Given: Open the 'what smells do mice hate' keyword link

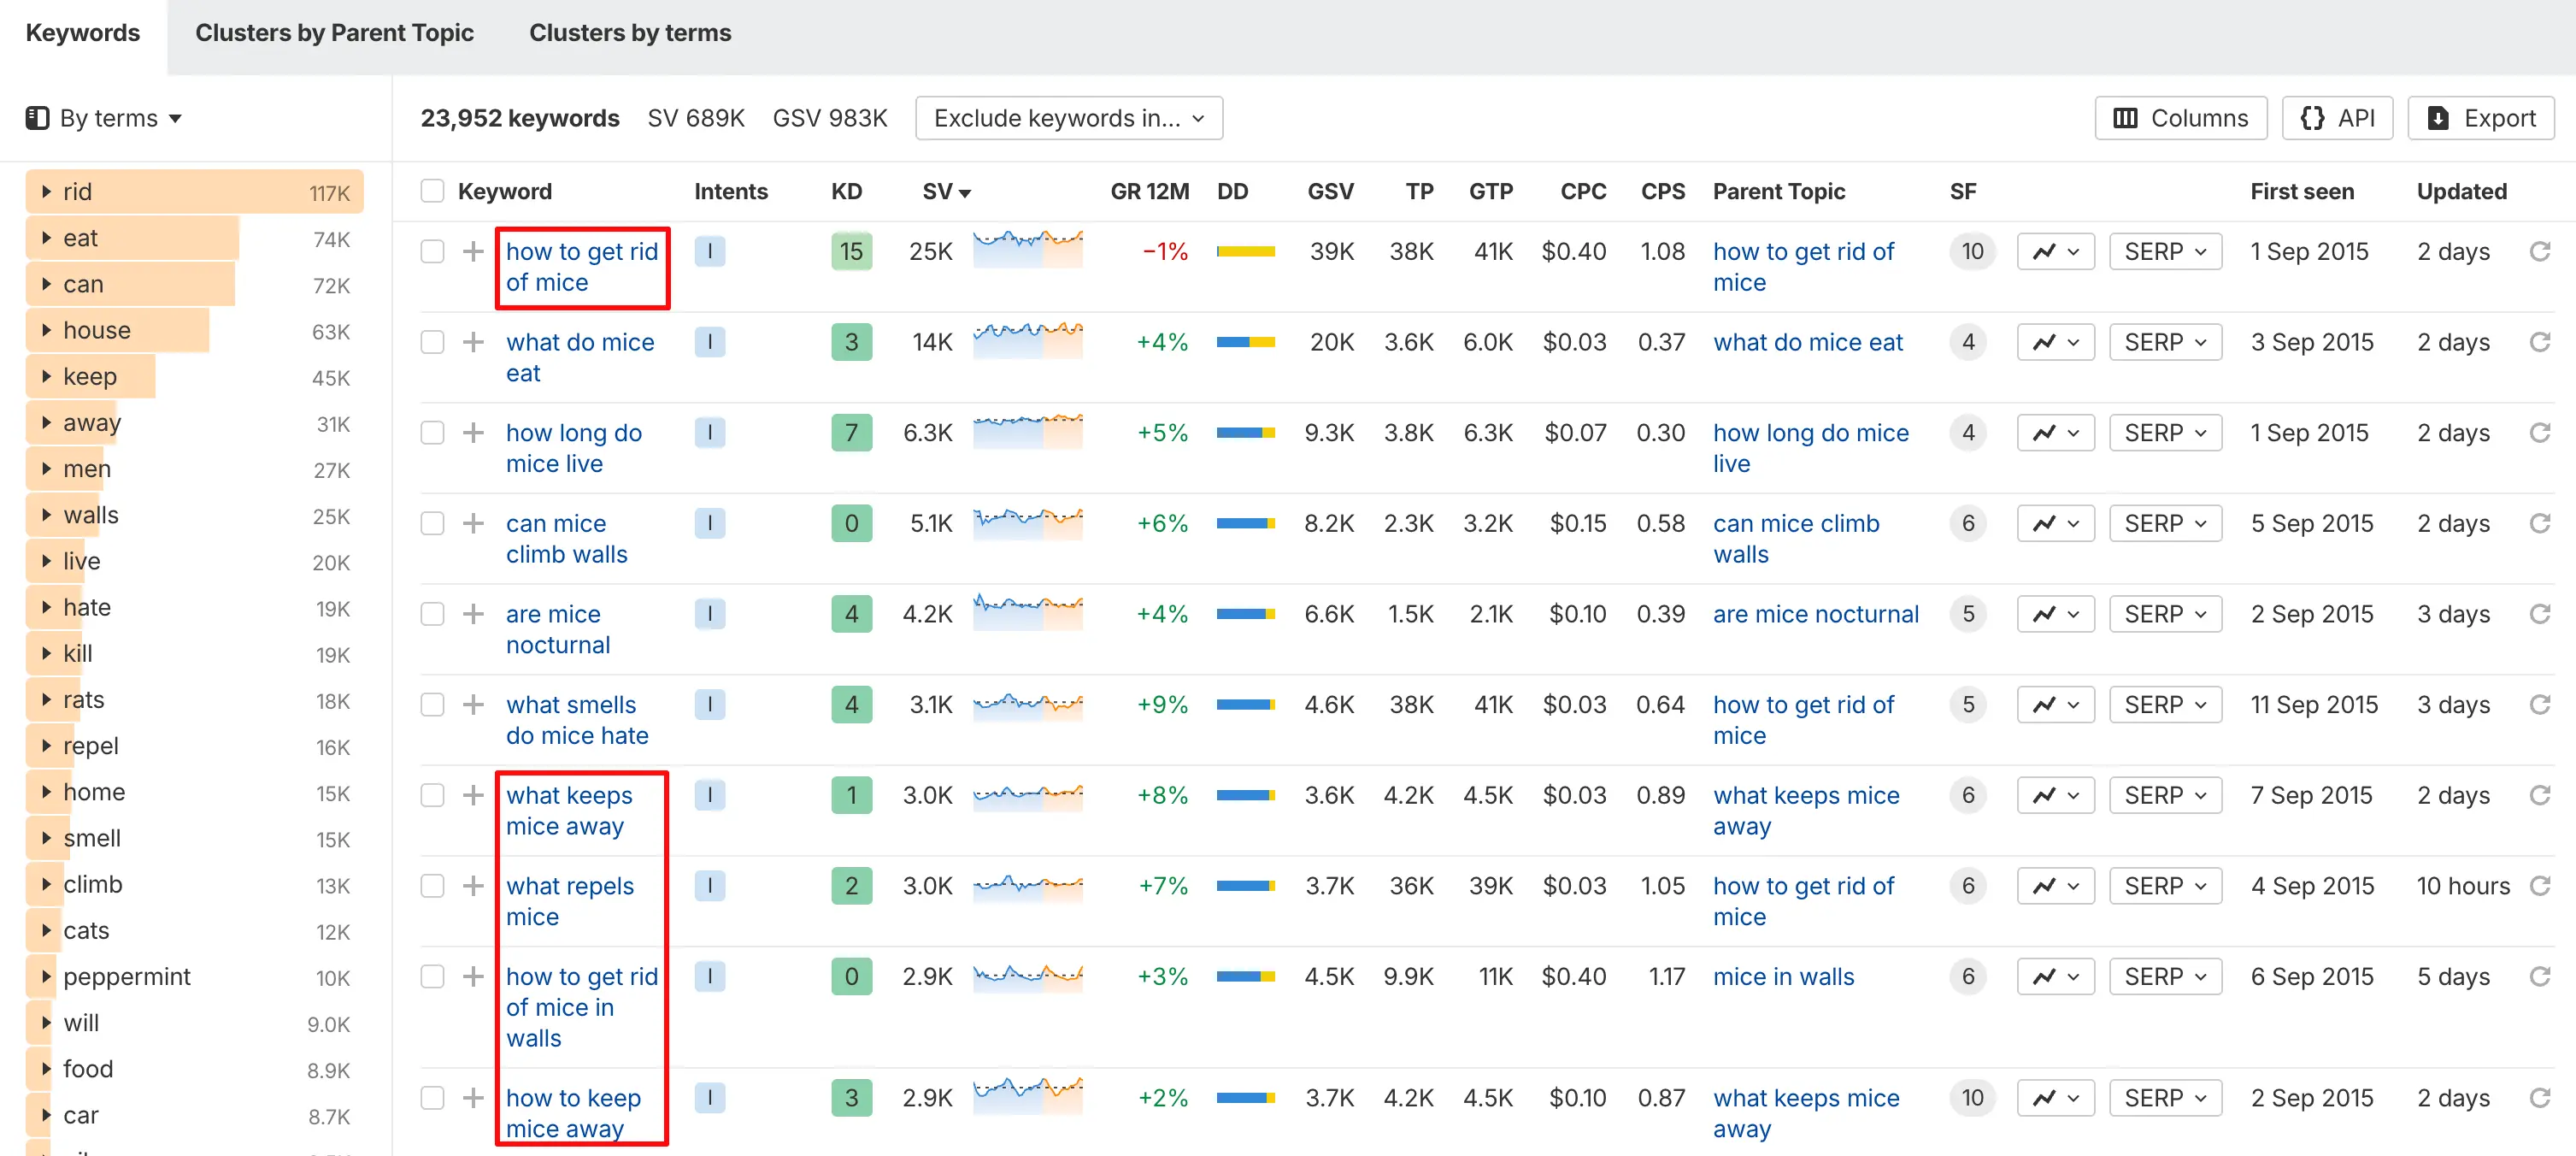Looking at the screenshot, I should point(577,720).
